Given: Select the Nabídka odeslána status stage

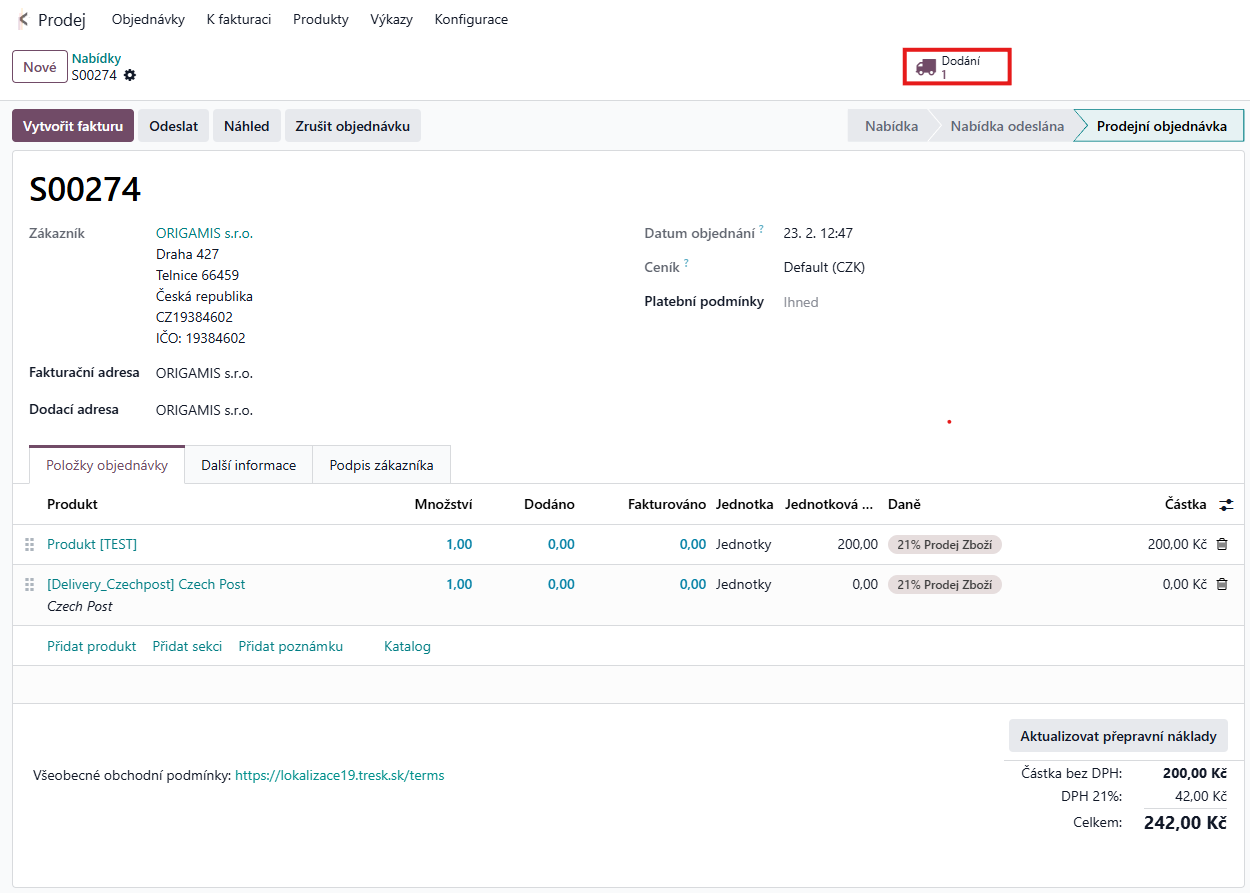Looking at the screenshot, I should pos(1006,126).
